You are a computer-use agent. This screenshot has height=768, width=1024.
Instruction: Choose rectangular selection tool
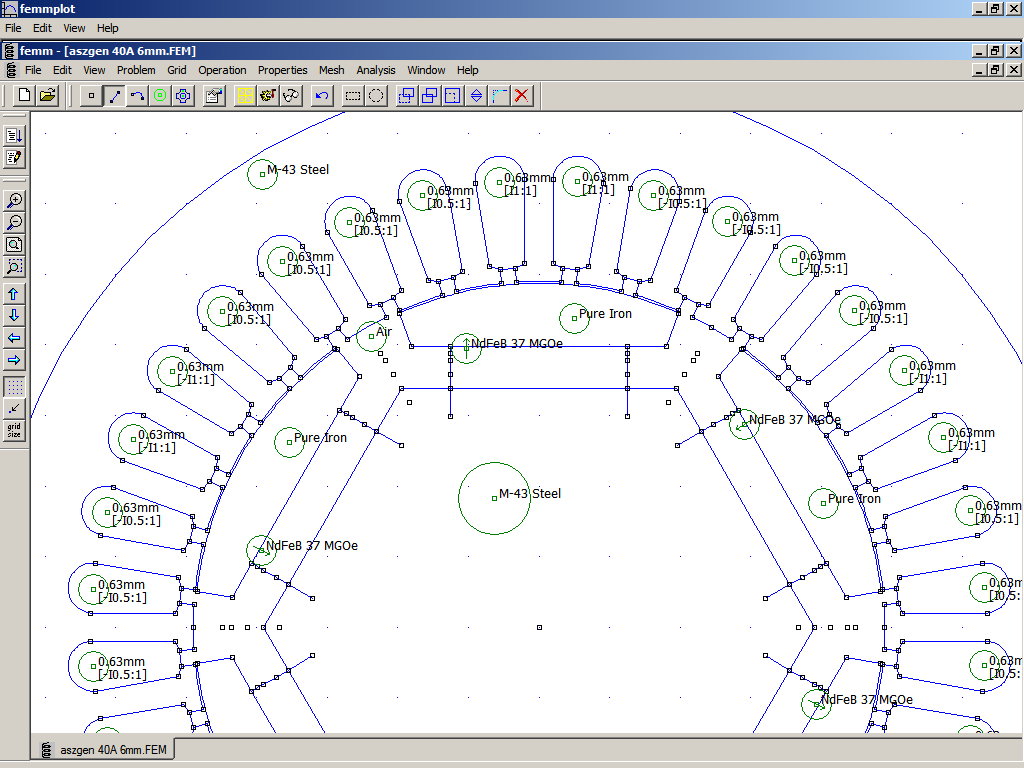(353, 96)
